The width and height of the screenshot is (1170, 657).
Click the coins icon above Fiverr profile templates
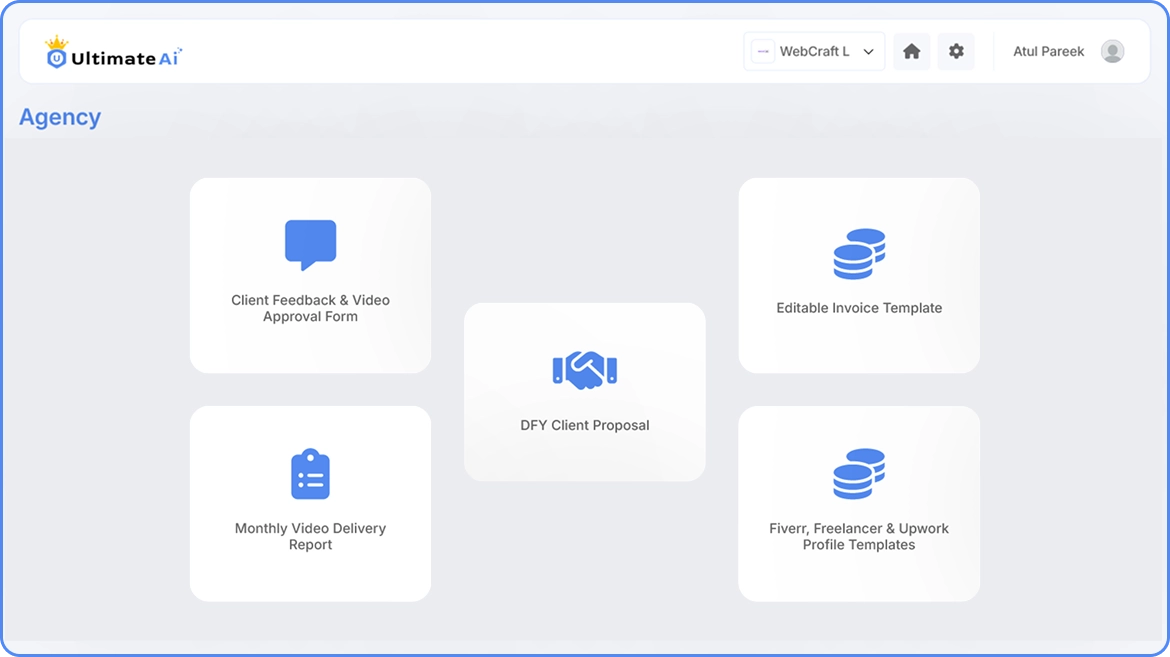pos(859,474)
